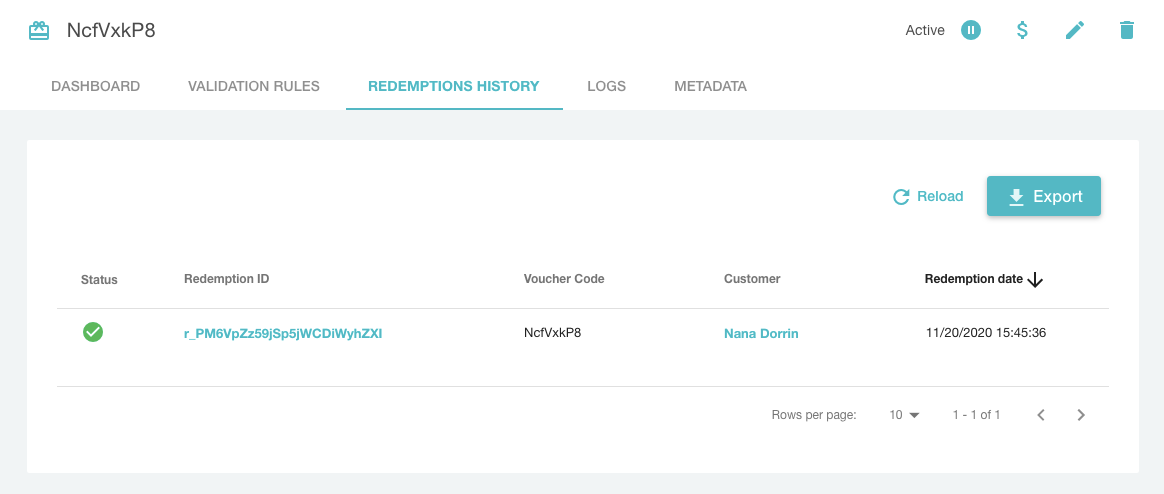Delete the voucher with the trash icon

(1126, 30)
